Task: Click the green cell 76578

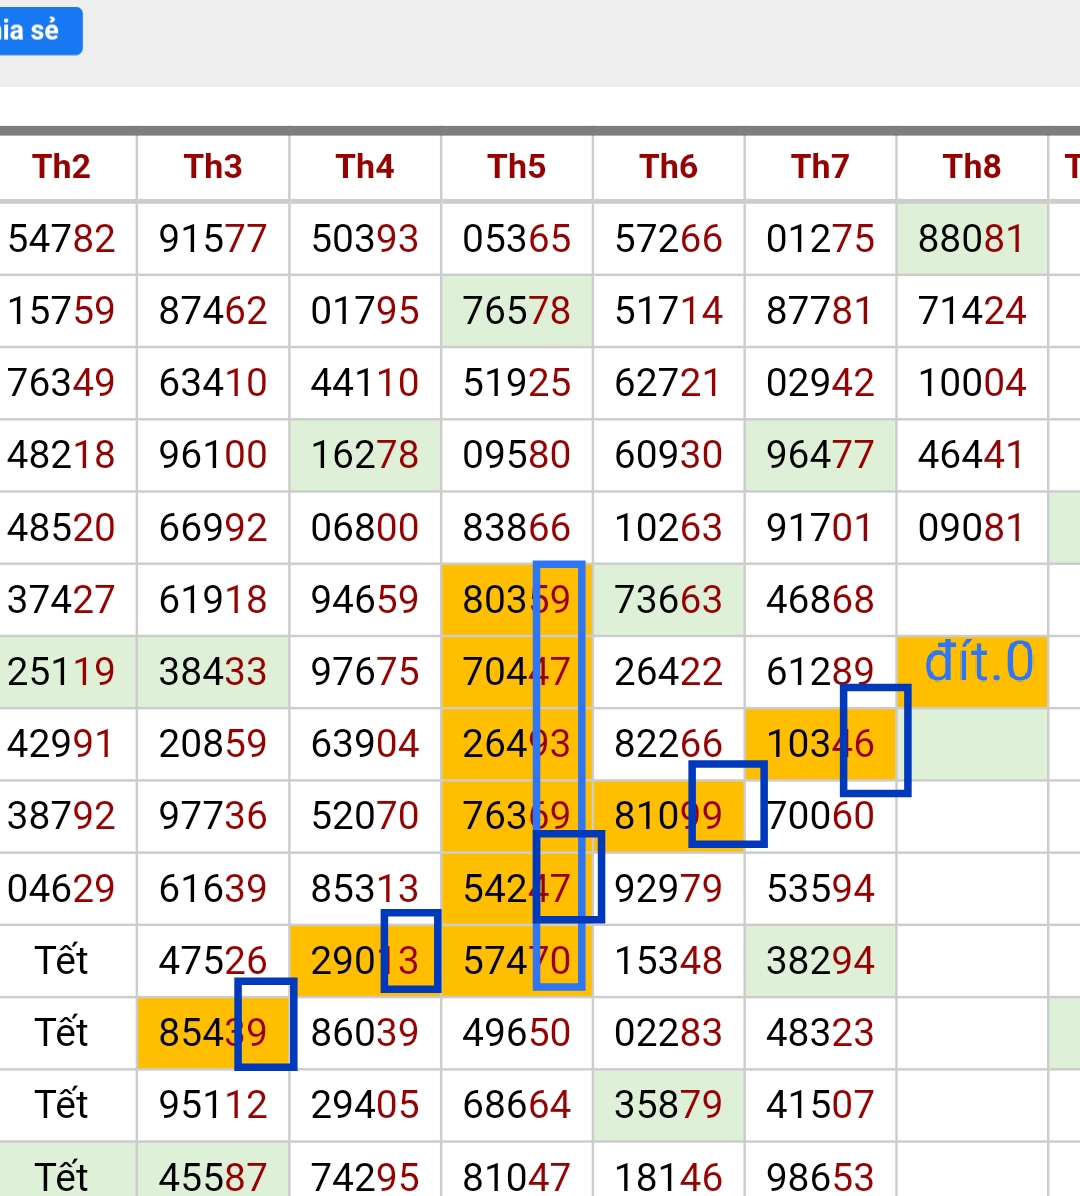Action: pyautogui.click(x=517, y=311)
